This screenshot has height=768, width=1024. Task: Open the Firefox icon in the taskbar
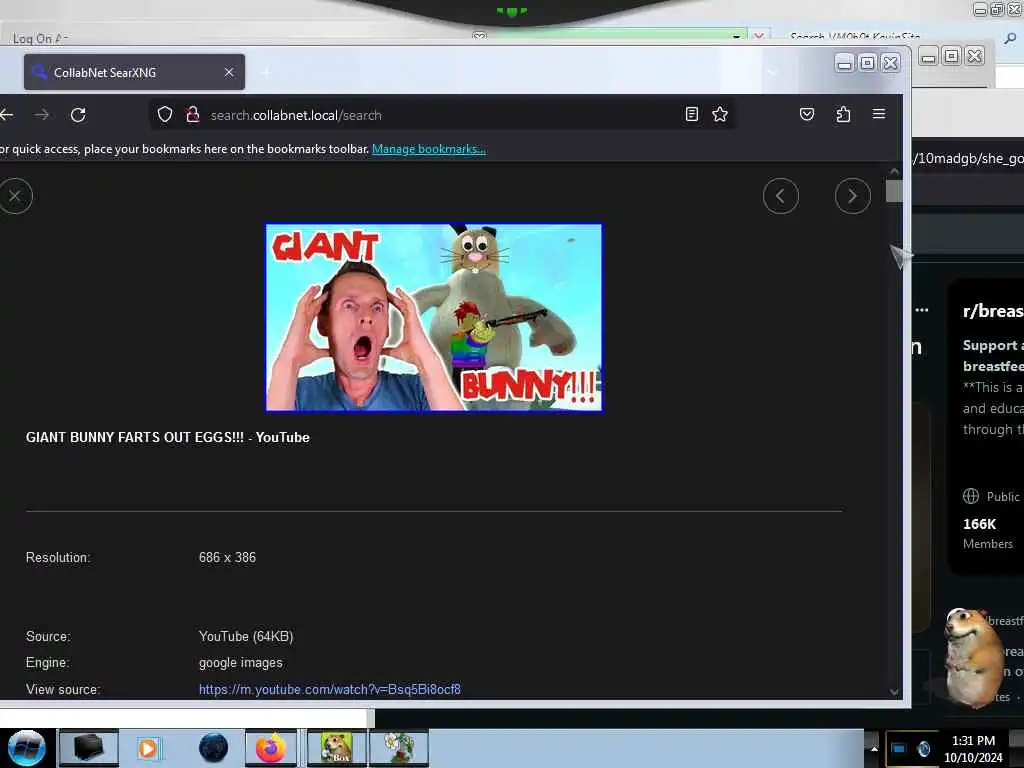pyautogui.click(x=271, y=748)
